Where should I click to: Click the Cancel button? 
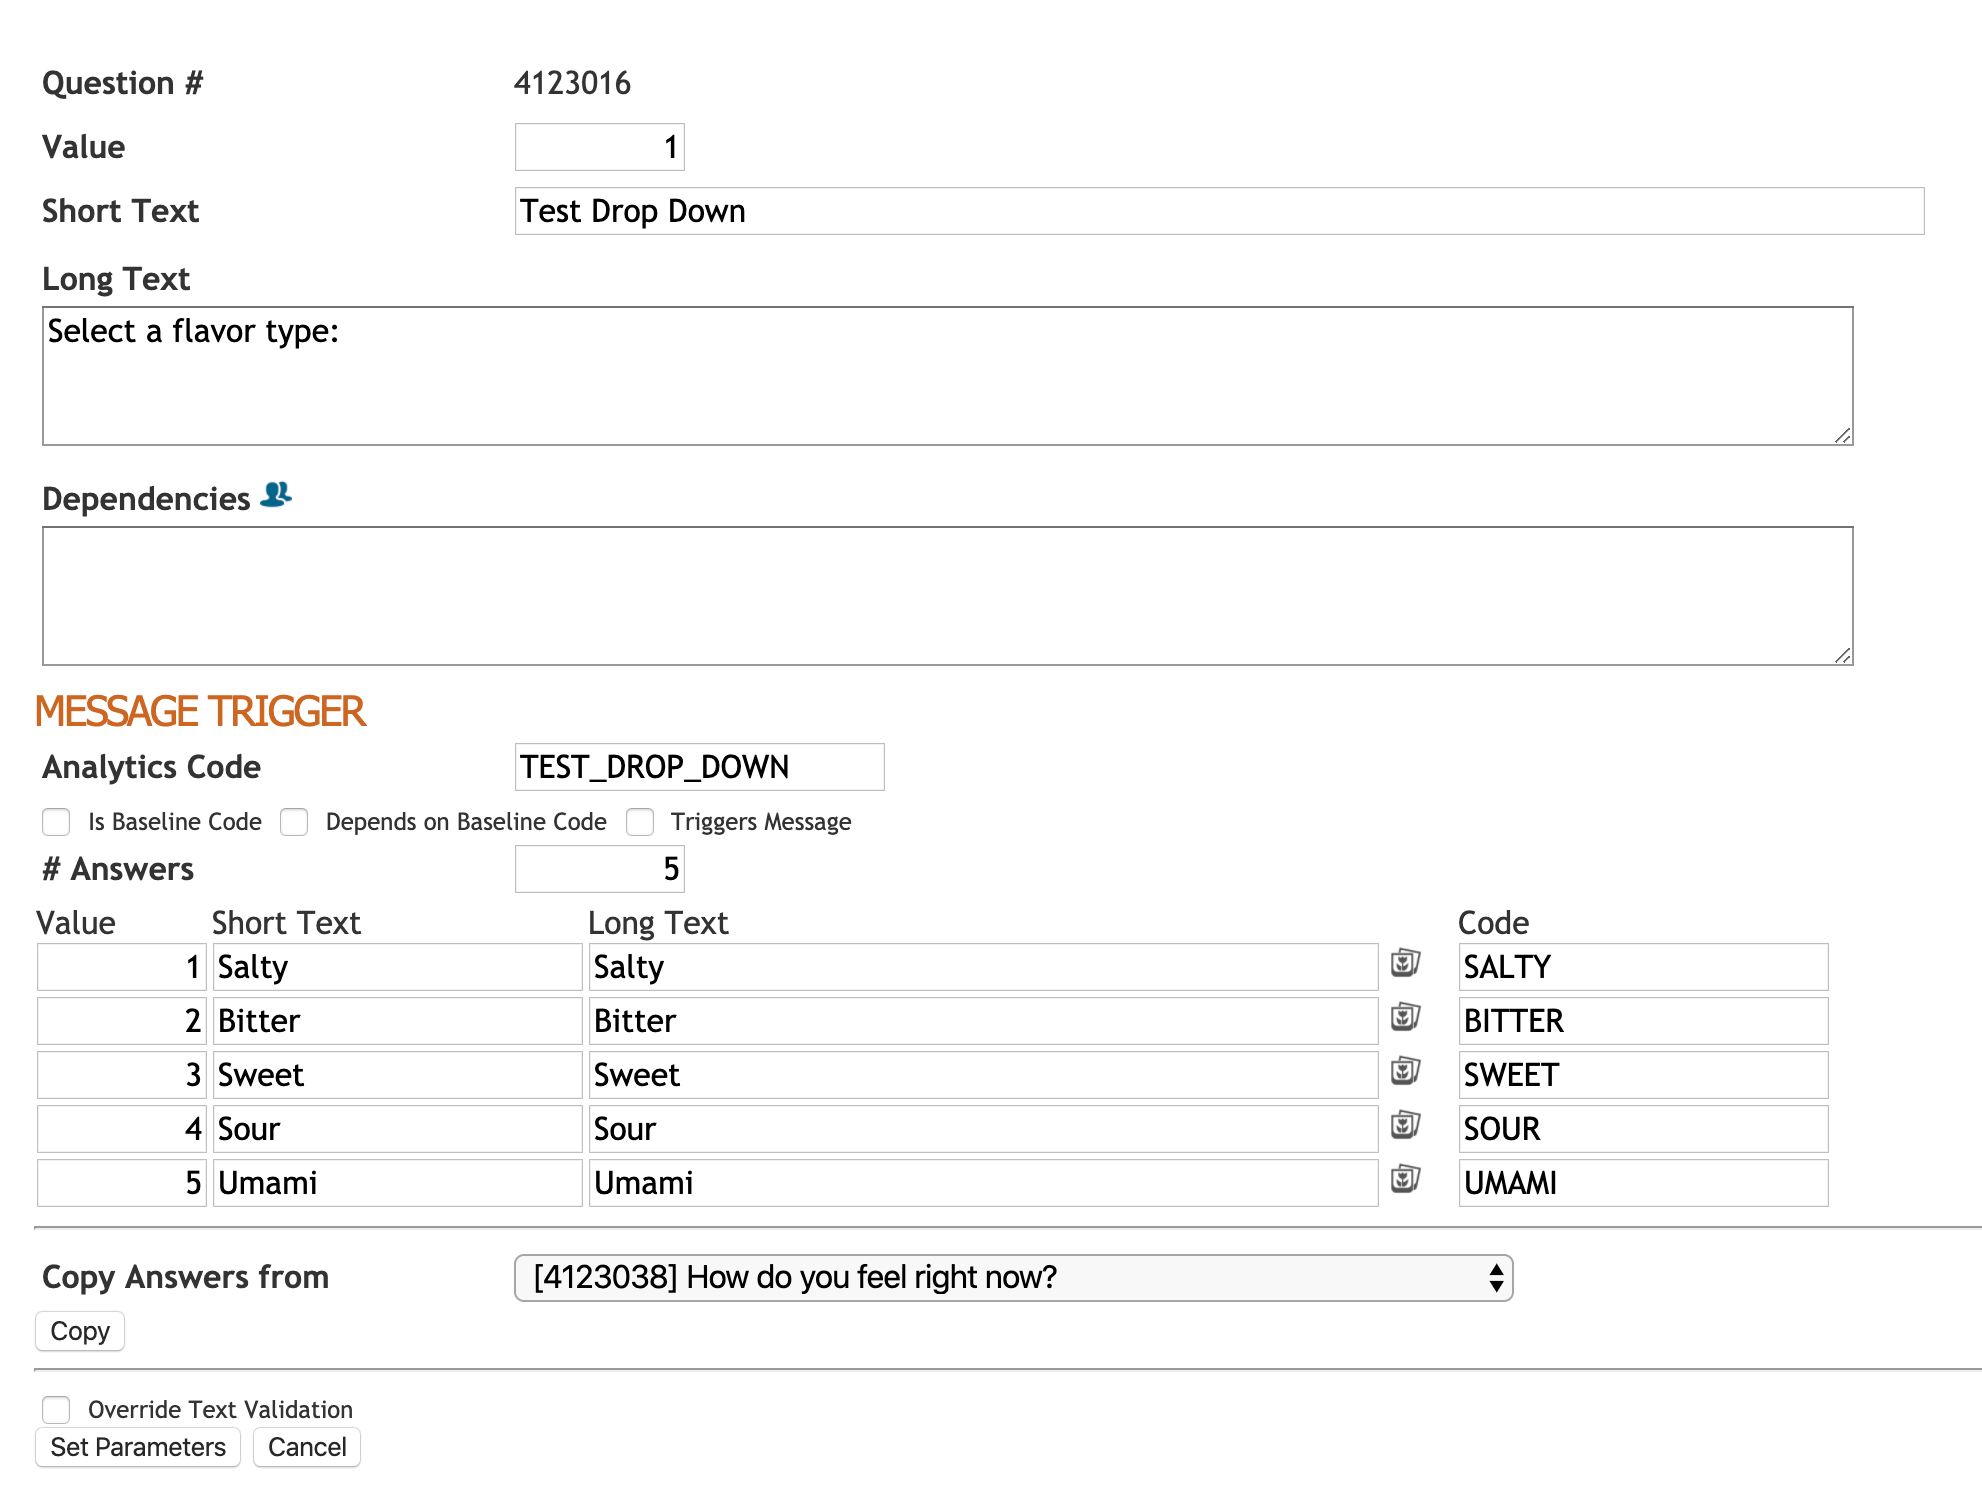tap(307, 1447)
